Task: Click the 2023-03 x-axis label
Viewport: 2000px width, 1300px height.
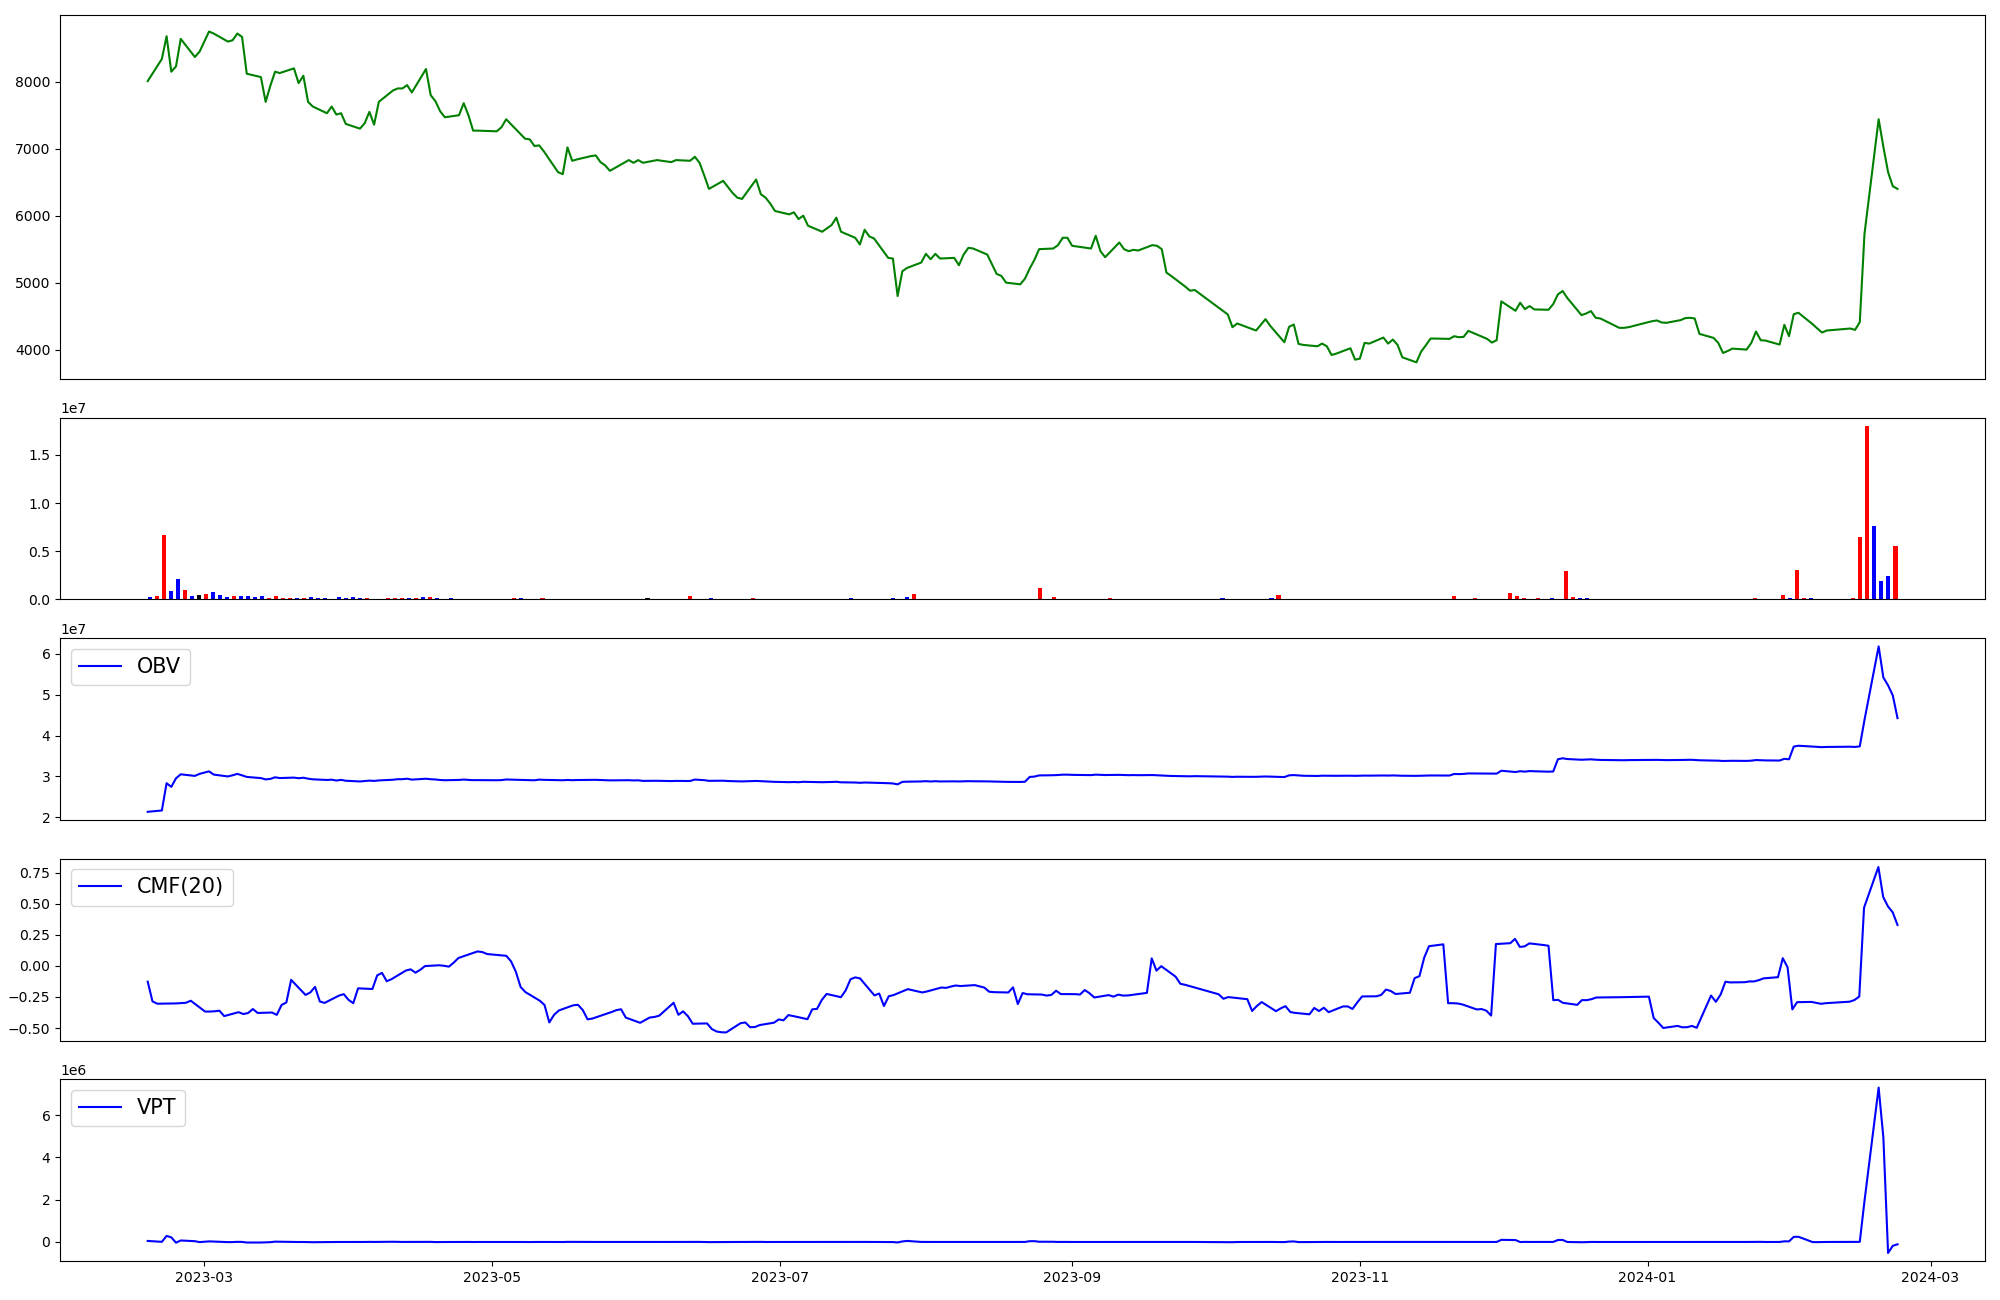Action: pyautogui.click(x=204, y=1277)
